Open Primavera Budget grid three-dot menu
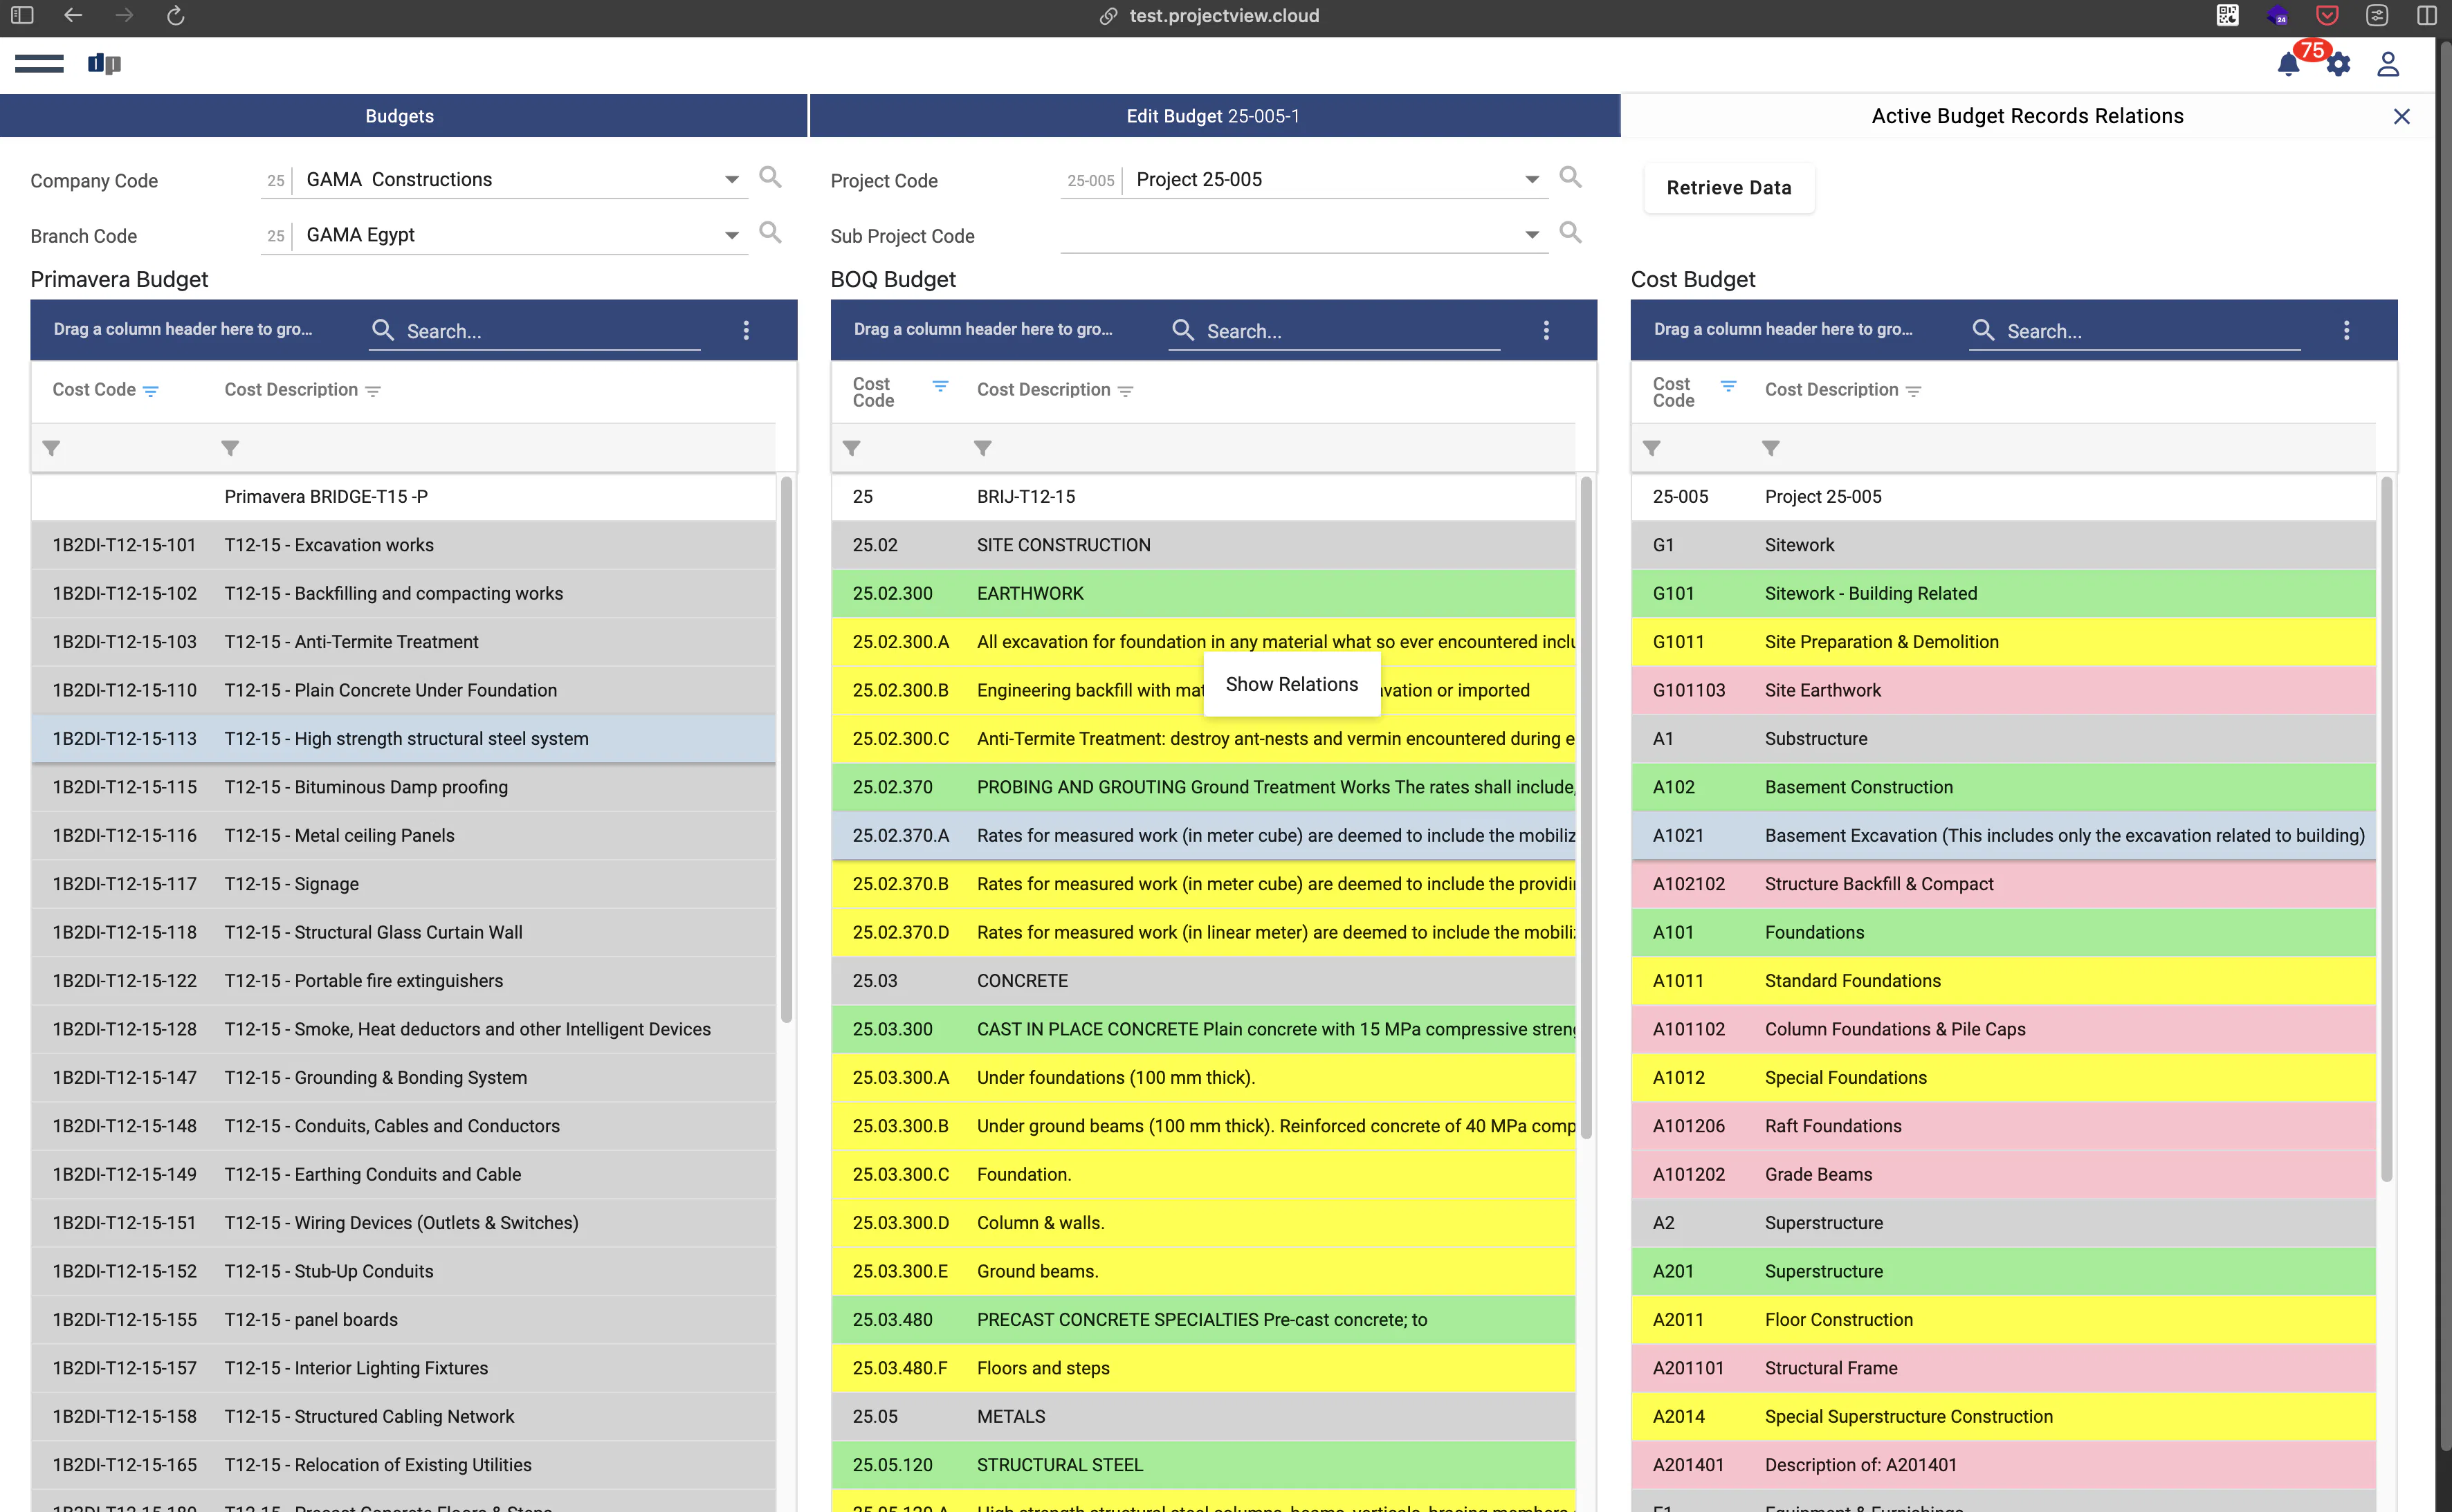2452x1512 pixels. (x=746, y=330)
